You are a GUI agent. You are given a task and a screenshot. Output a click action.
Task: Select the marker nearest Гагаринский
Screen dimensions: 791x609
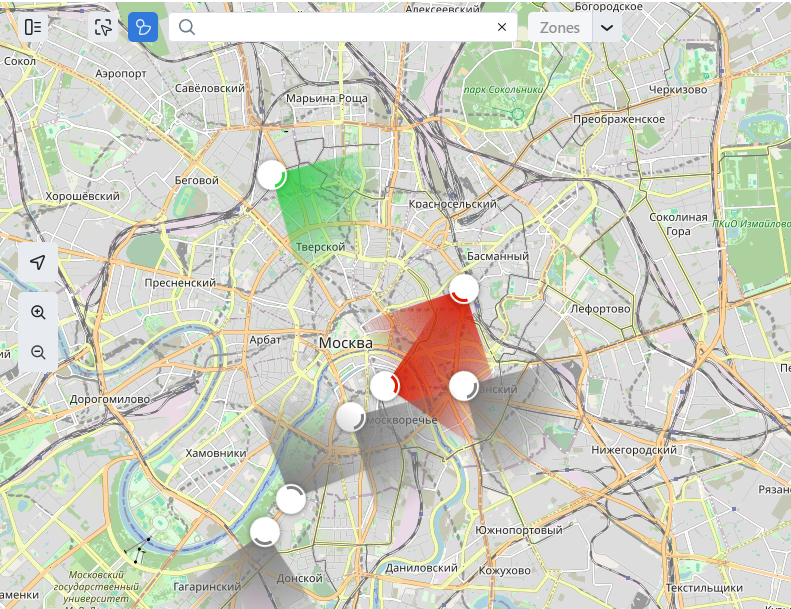point(265,532)
